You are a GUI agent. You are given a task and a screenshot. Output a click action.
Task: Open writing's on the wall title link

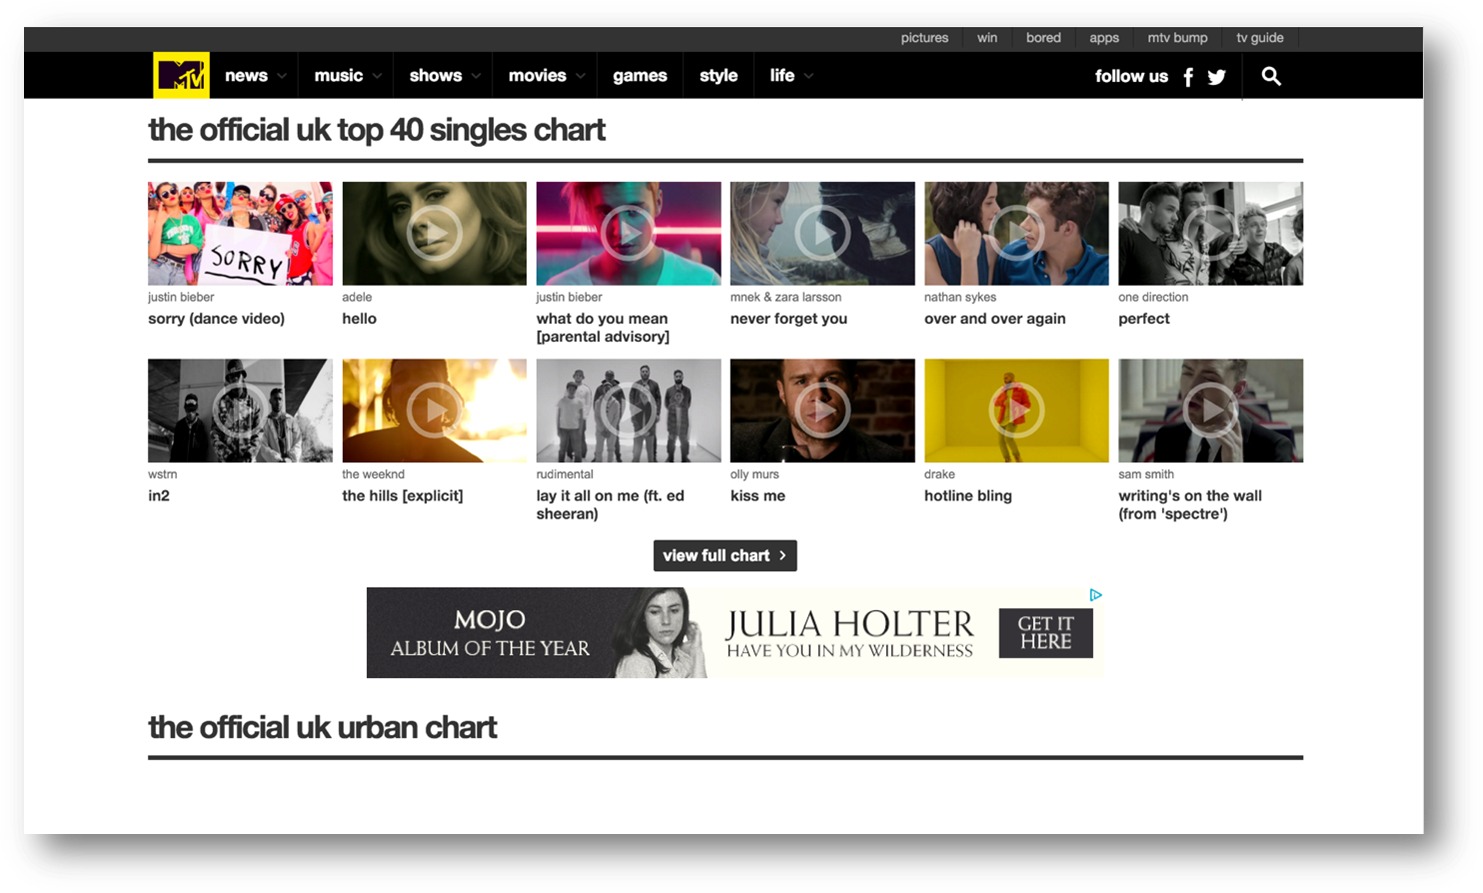click(1190, 505)
